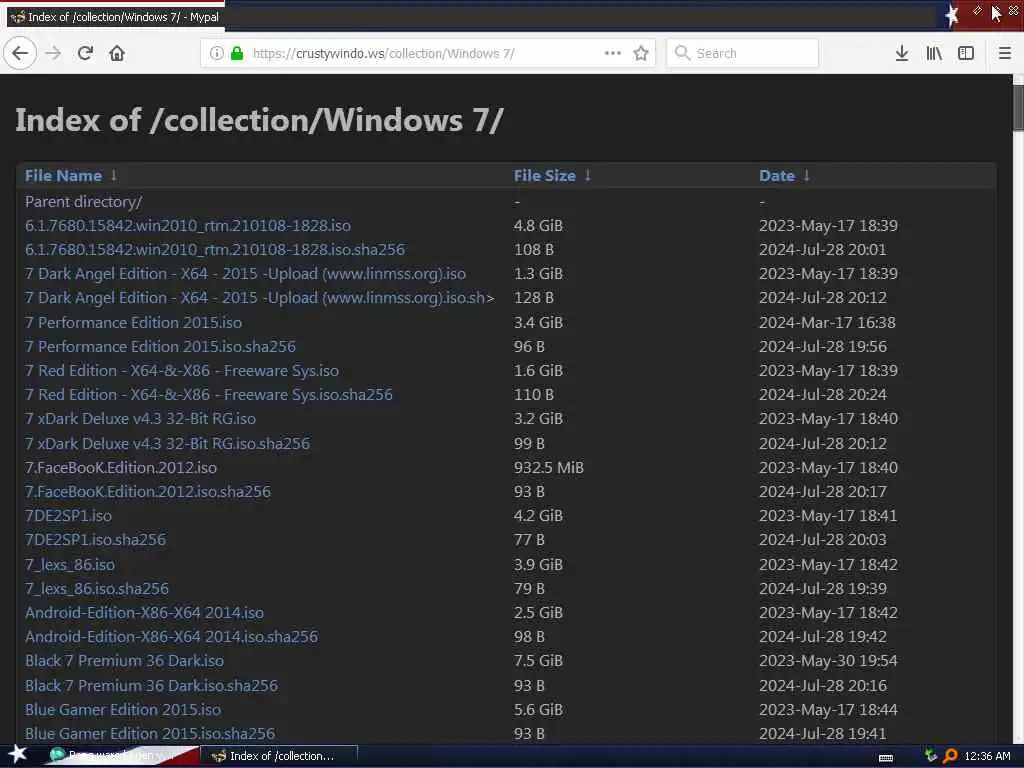Switch to Index of /collection taskbar item
The width and height of the screenshot is (1024, 768).
[x=279, y=756]
